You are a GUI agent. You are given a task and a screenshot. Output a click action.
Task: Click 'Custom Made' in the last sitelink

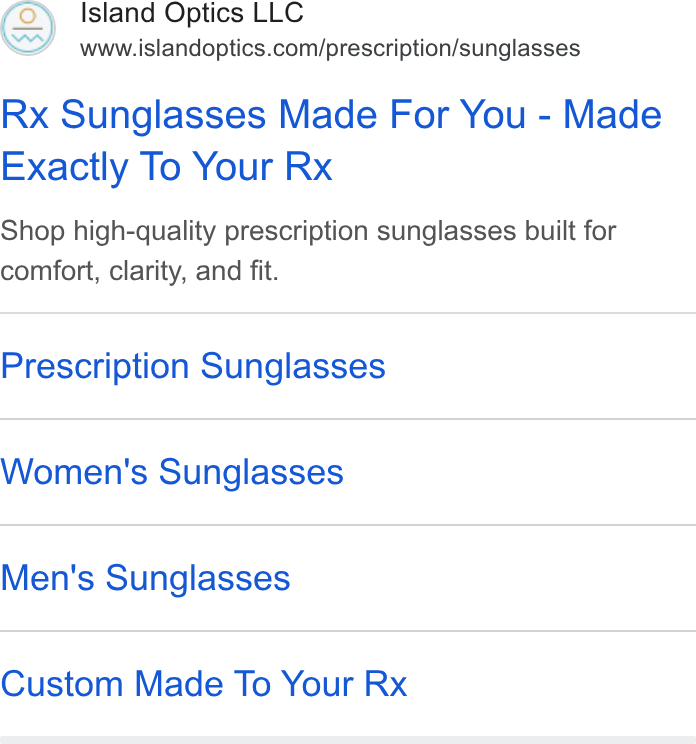tap(112, 684)
